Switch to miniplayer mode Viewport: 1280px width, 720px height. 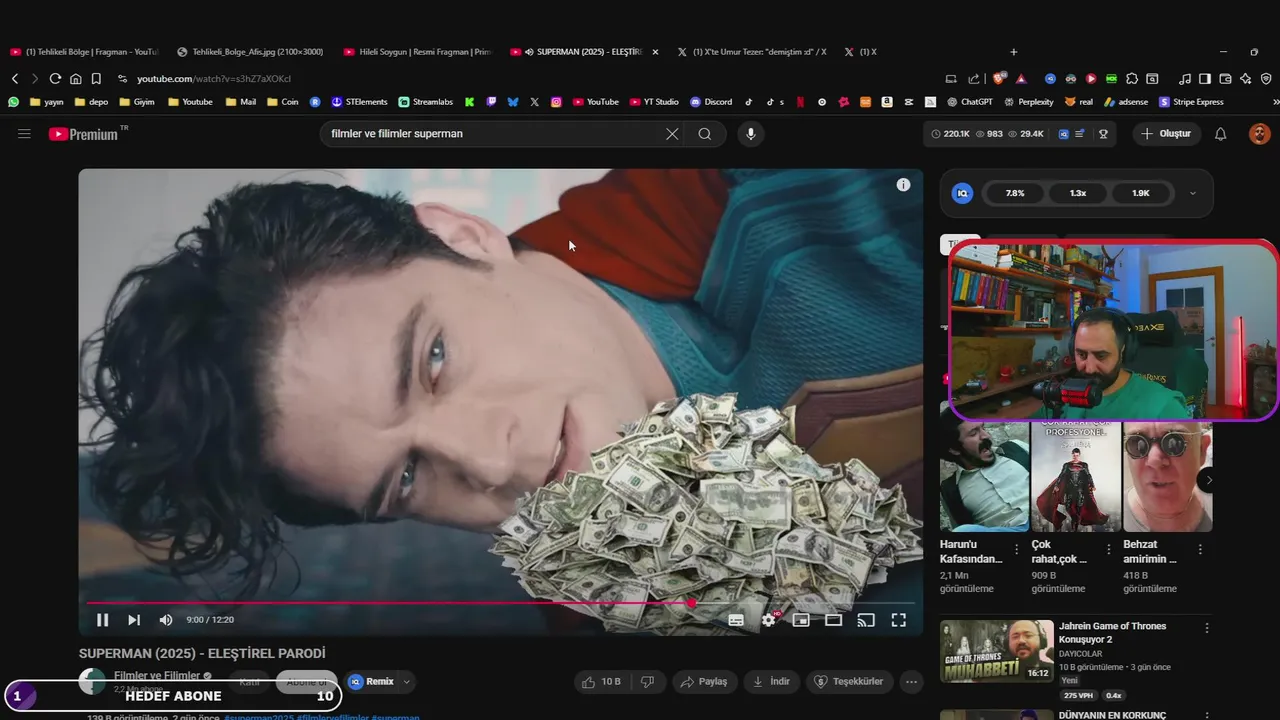pyautogui.click(x=801, y=620)
